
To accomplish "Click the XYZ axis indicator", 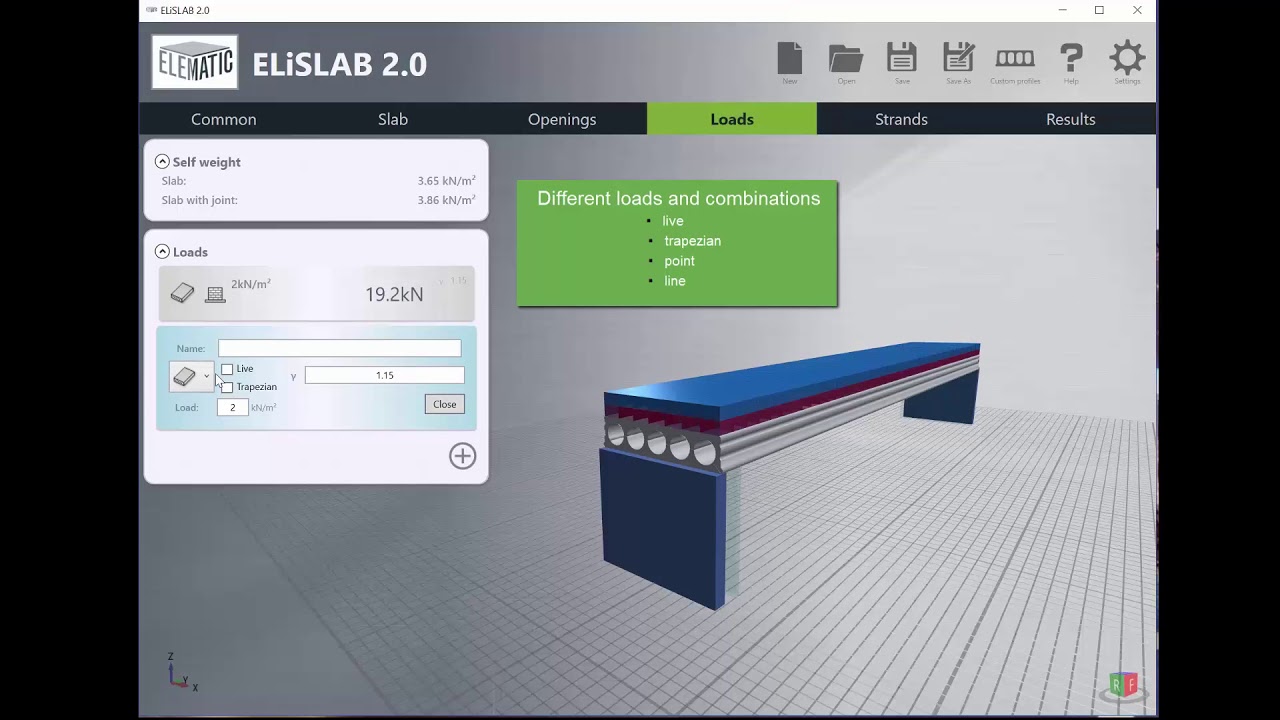I will pyautogui.click(x=181, y=672).
